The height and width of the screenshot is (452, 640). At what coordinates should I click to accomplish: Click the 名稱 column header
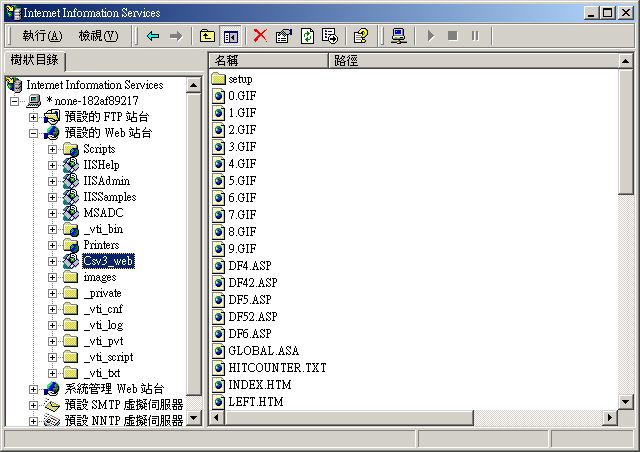click(x=269, y=61)
